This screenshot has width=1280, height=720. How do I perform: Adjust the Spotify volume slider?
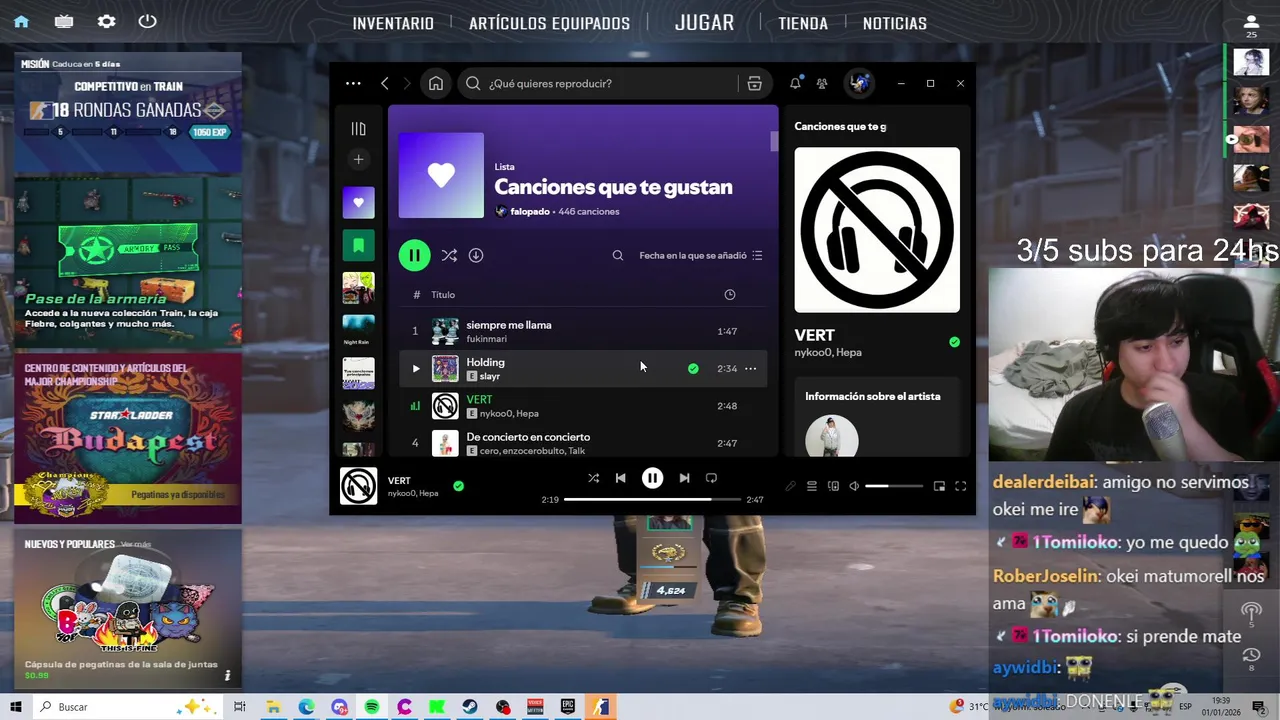pos(894,486)
